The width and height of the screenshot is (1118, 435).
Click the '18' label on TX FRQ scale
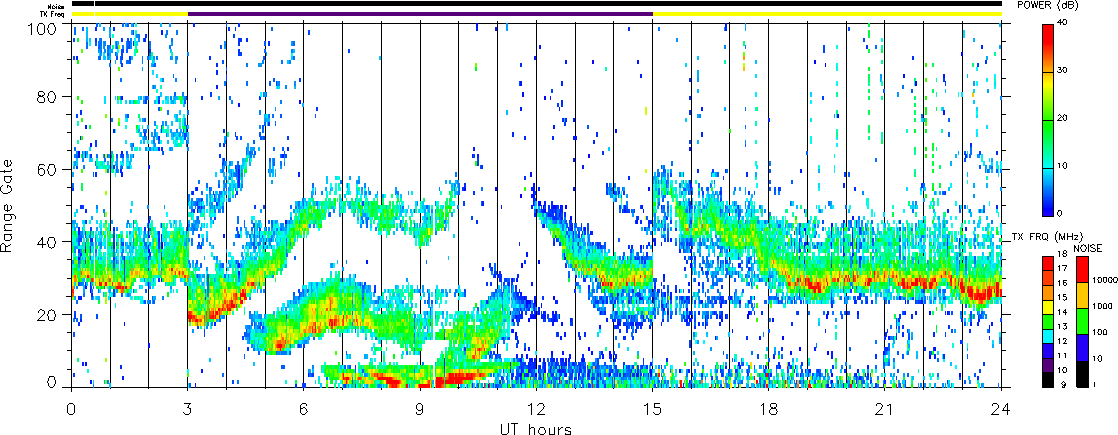pos(1062,254)
